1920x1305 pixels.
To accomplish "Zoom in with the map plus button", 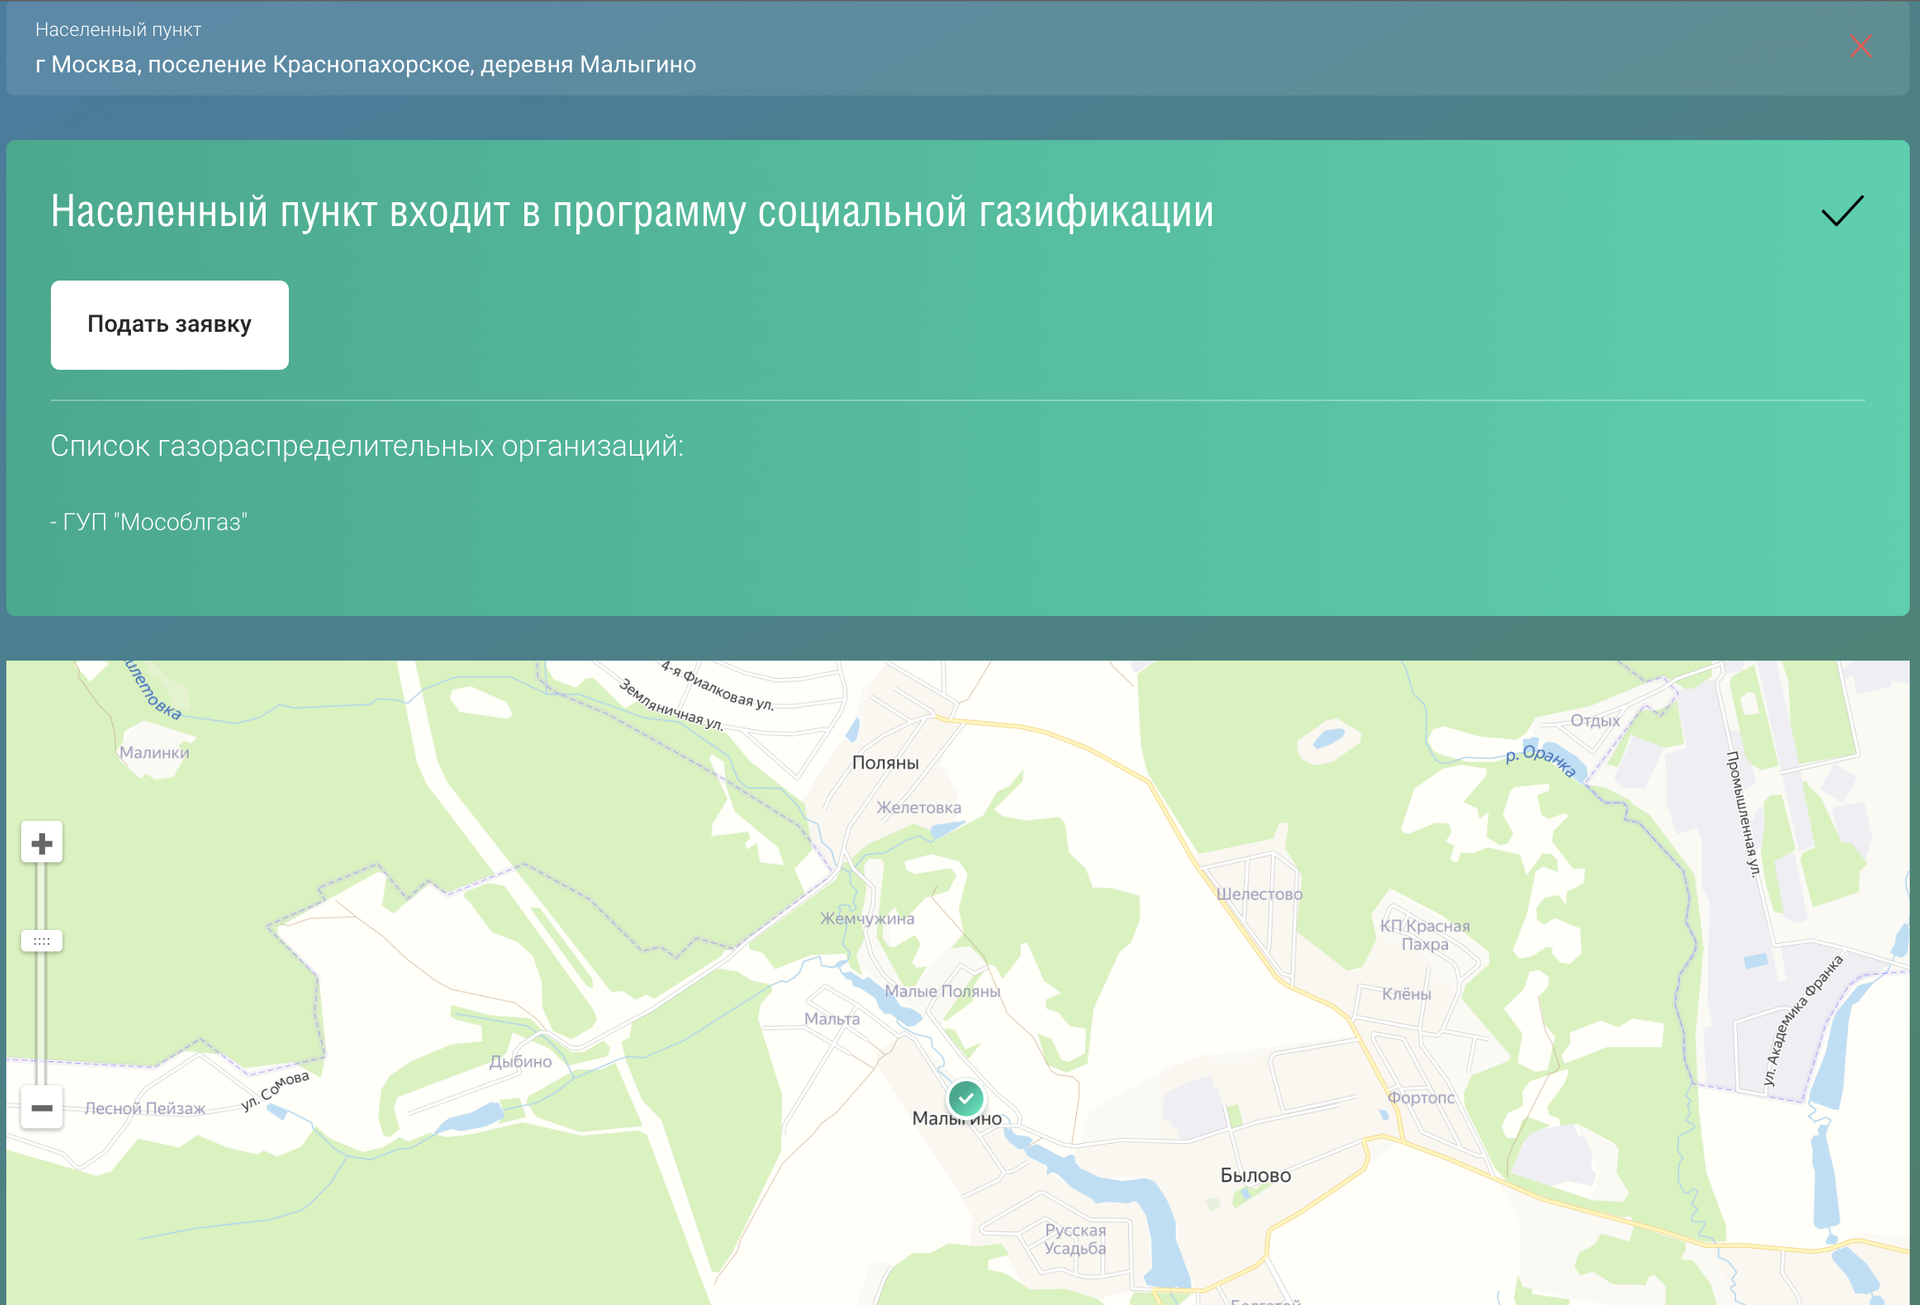I will tap(42, 843).
